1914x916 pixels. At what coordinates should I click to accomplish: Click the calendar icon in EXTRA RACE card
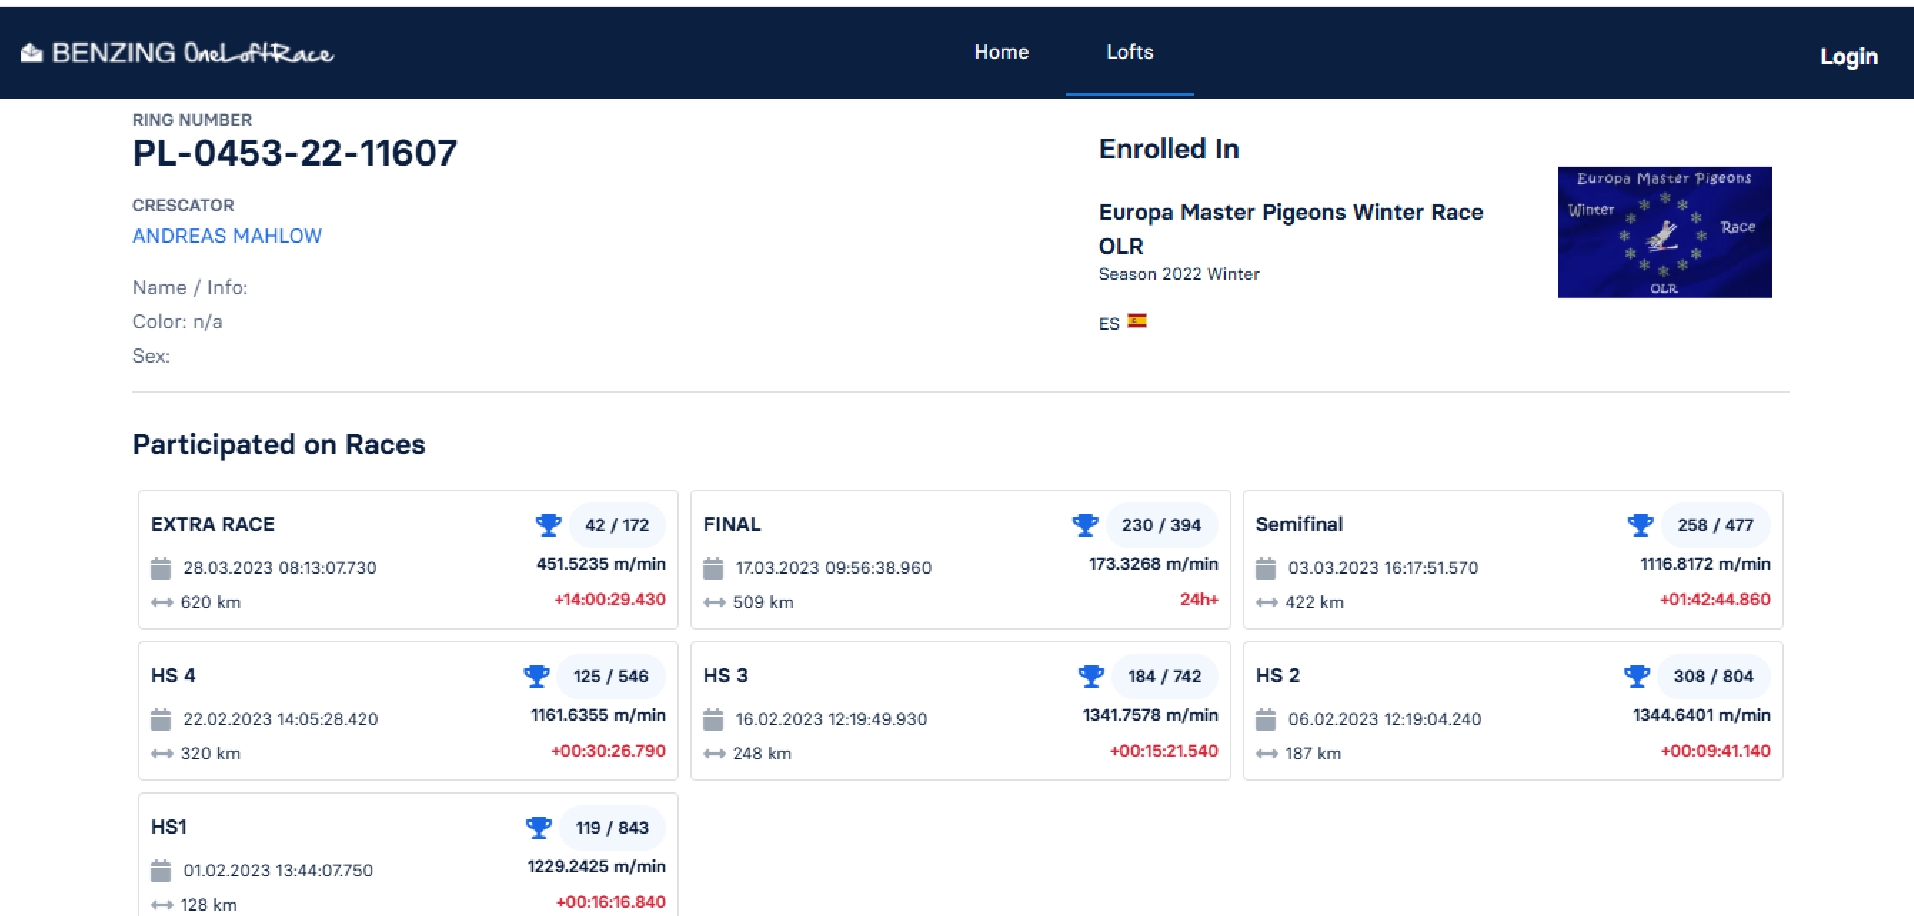pos(161,569)
